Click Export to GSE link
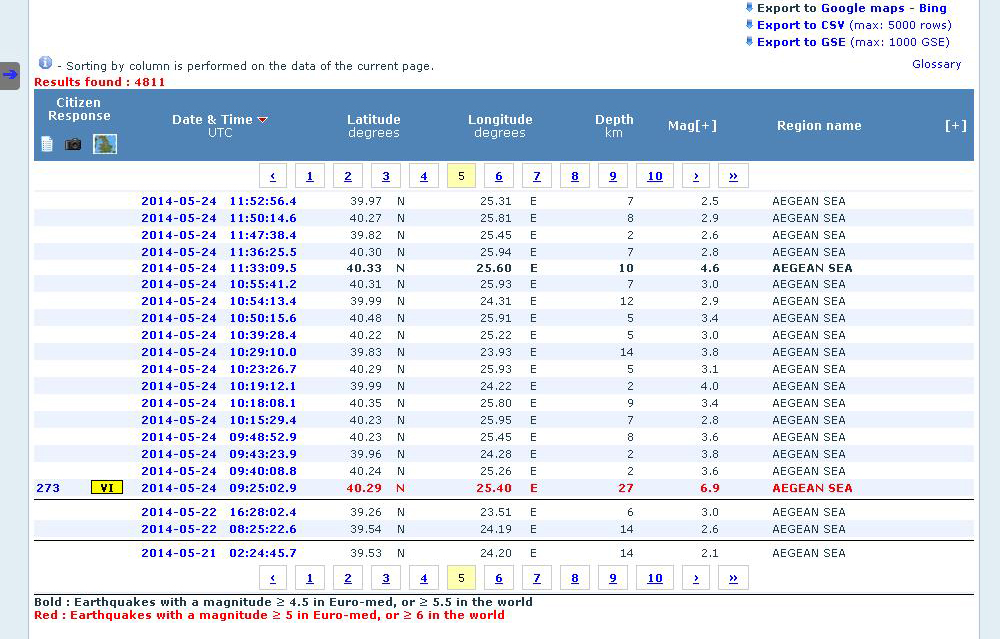 click(x=800, y=42)
